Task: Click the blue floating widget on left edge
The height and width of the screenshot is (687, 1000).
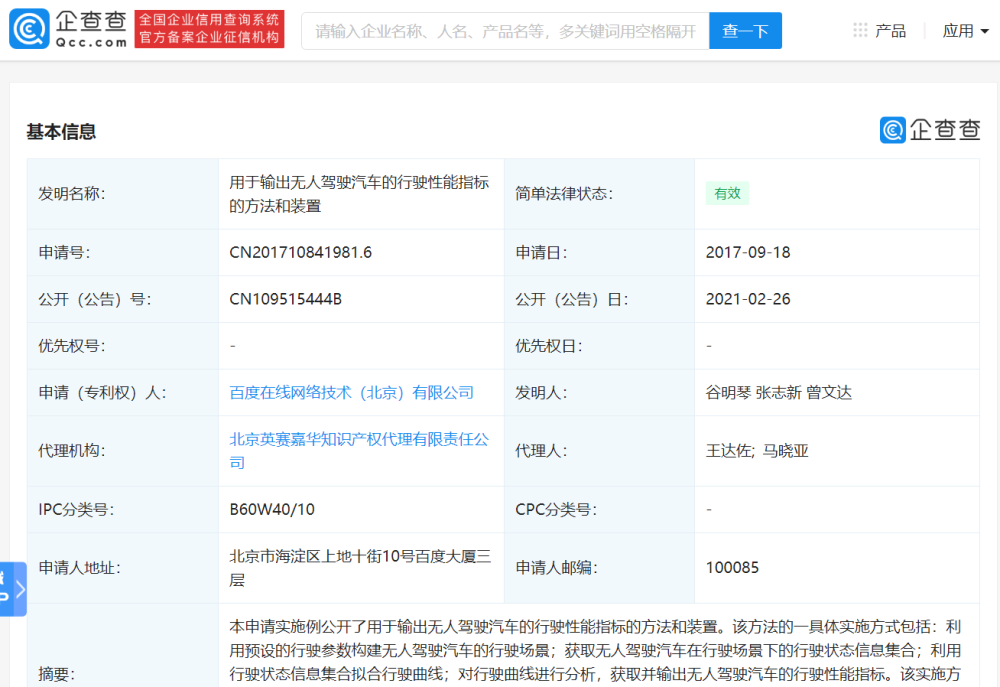Action: 13,588
